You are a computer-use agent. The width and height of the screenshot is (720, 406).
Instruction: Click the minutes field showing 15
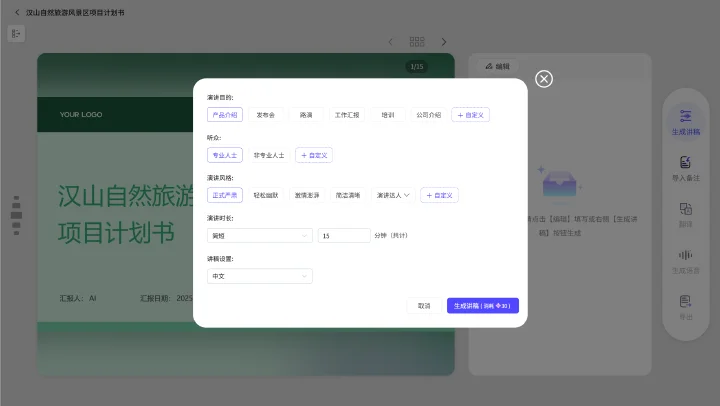pos(344,236)
